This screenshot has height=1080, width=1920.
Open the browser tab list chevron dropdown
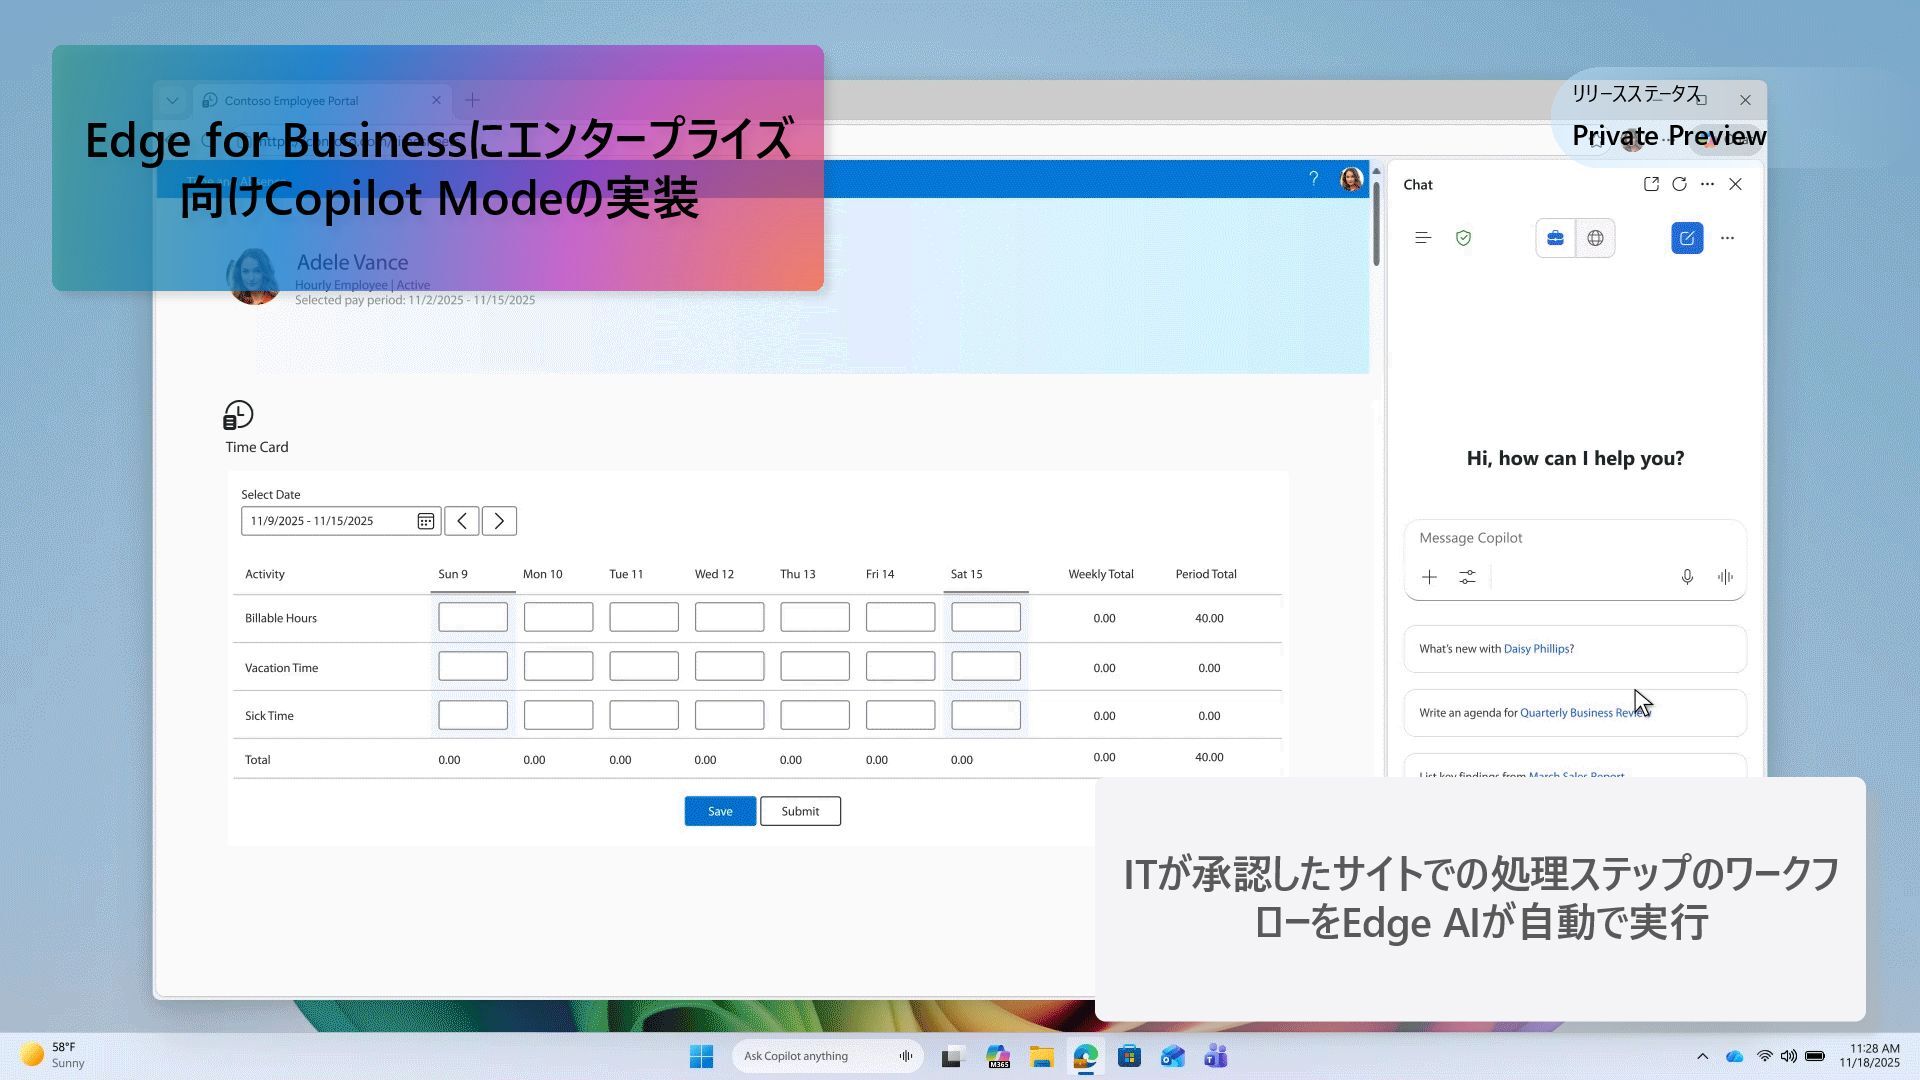coord(172,100)
